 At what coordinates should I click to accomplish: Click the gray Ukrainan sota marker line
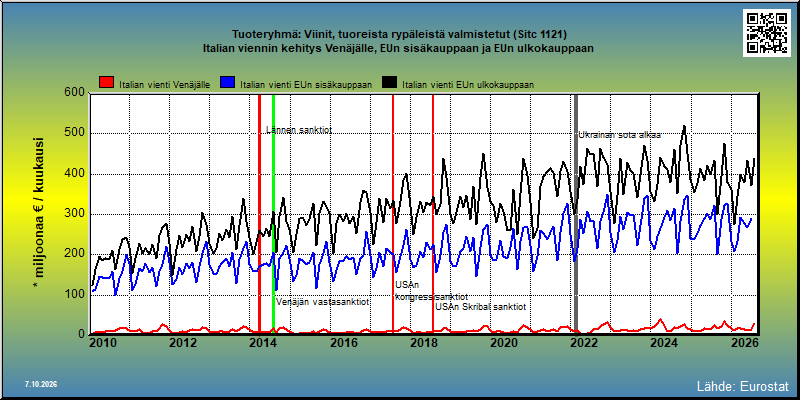click(x=576, y=214)
